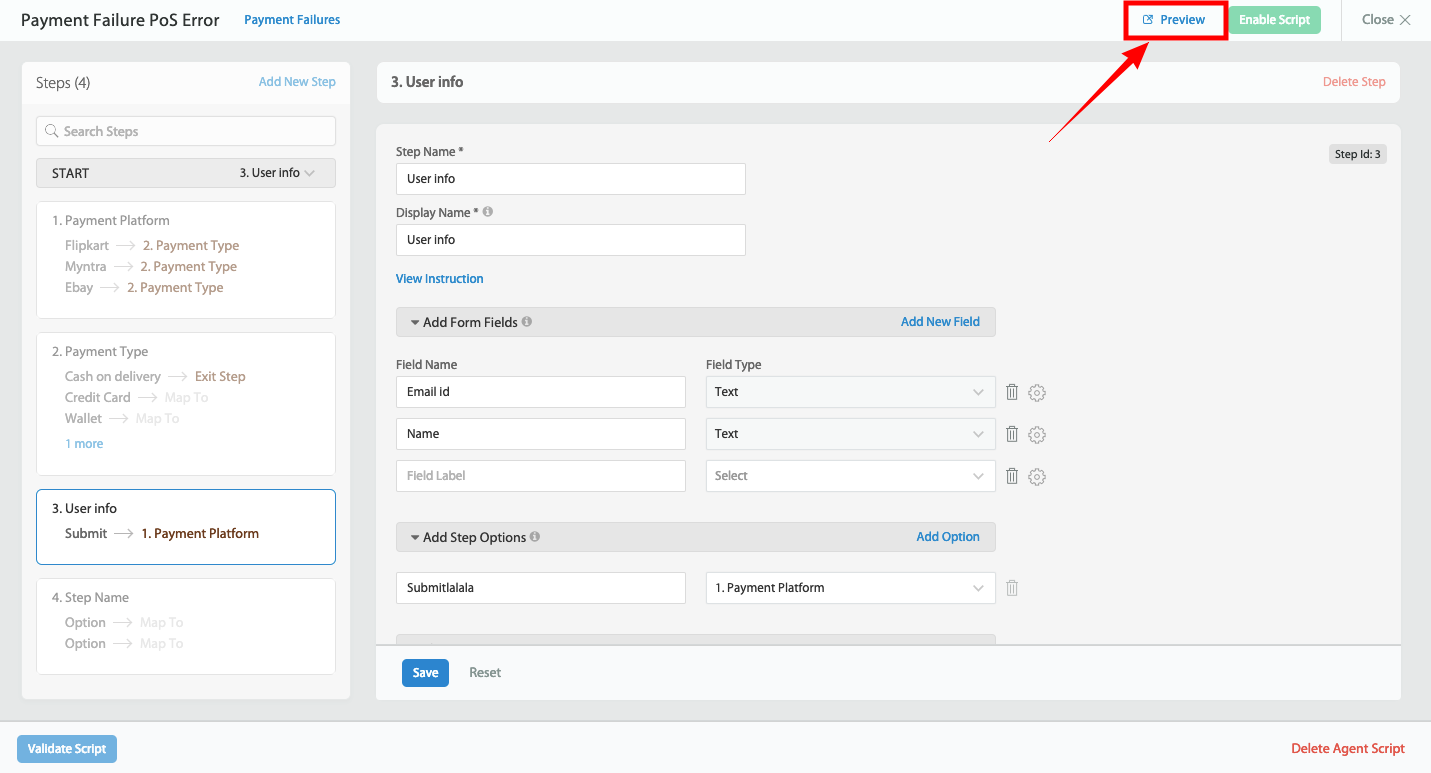Click the info icon next to Display Name
The image size is (1431, 773).
coord(487,211)
